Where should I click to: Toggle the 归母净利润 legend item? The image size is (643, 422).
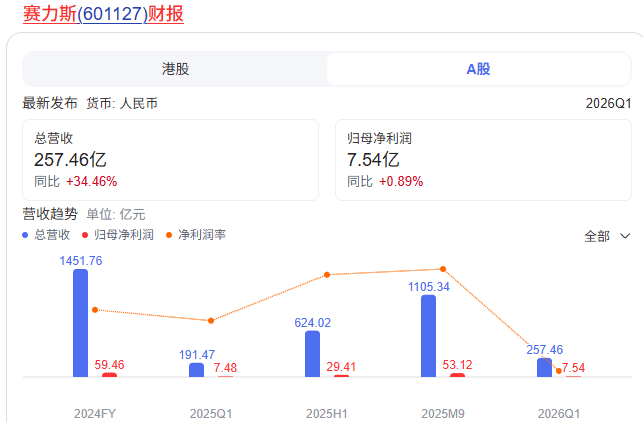pos(118,235)
